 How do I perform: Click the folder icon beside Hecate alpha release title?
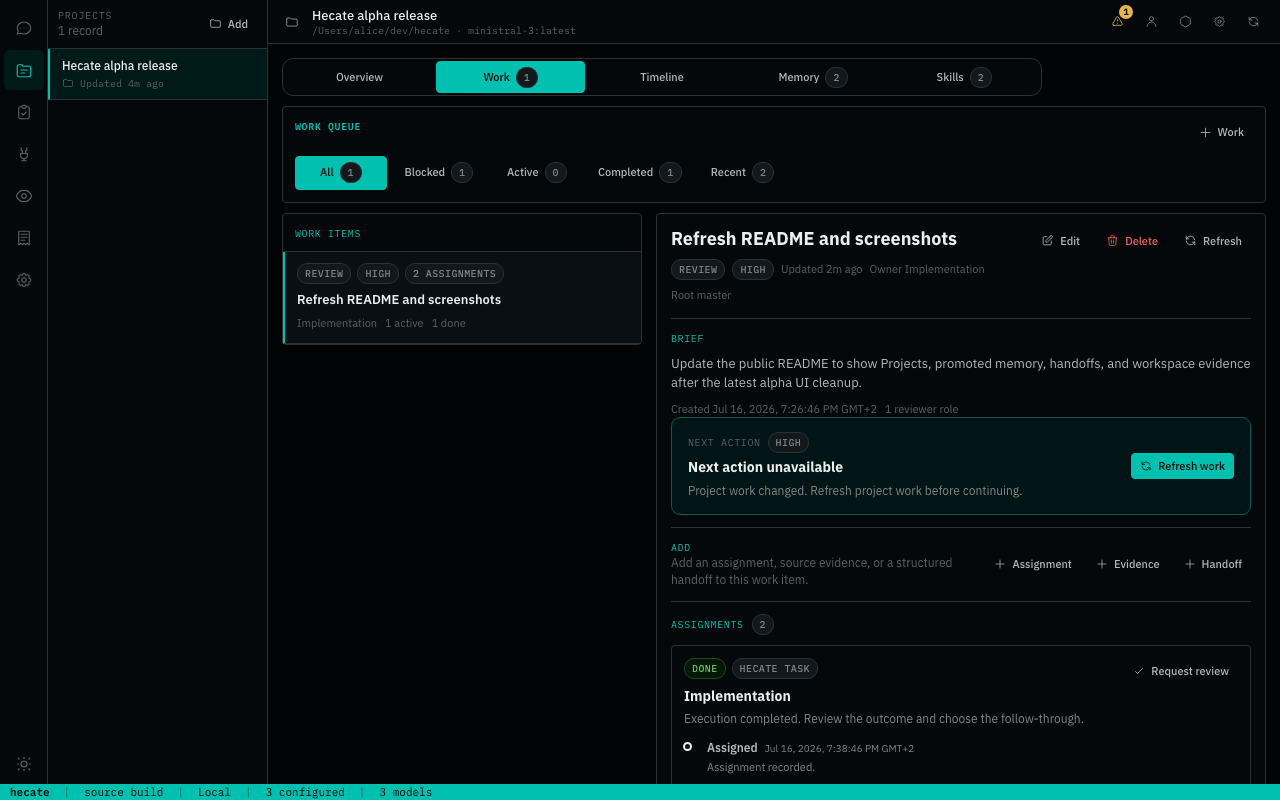pyautogui.click(x=292, y=22)
